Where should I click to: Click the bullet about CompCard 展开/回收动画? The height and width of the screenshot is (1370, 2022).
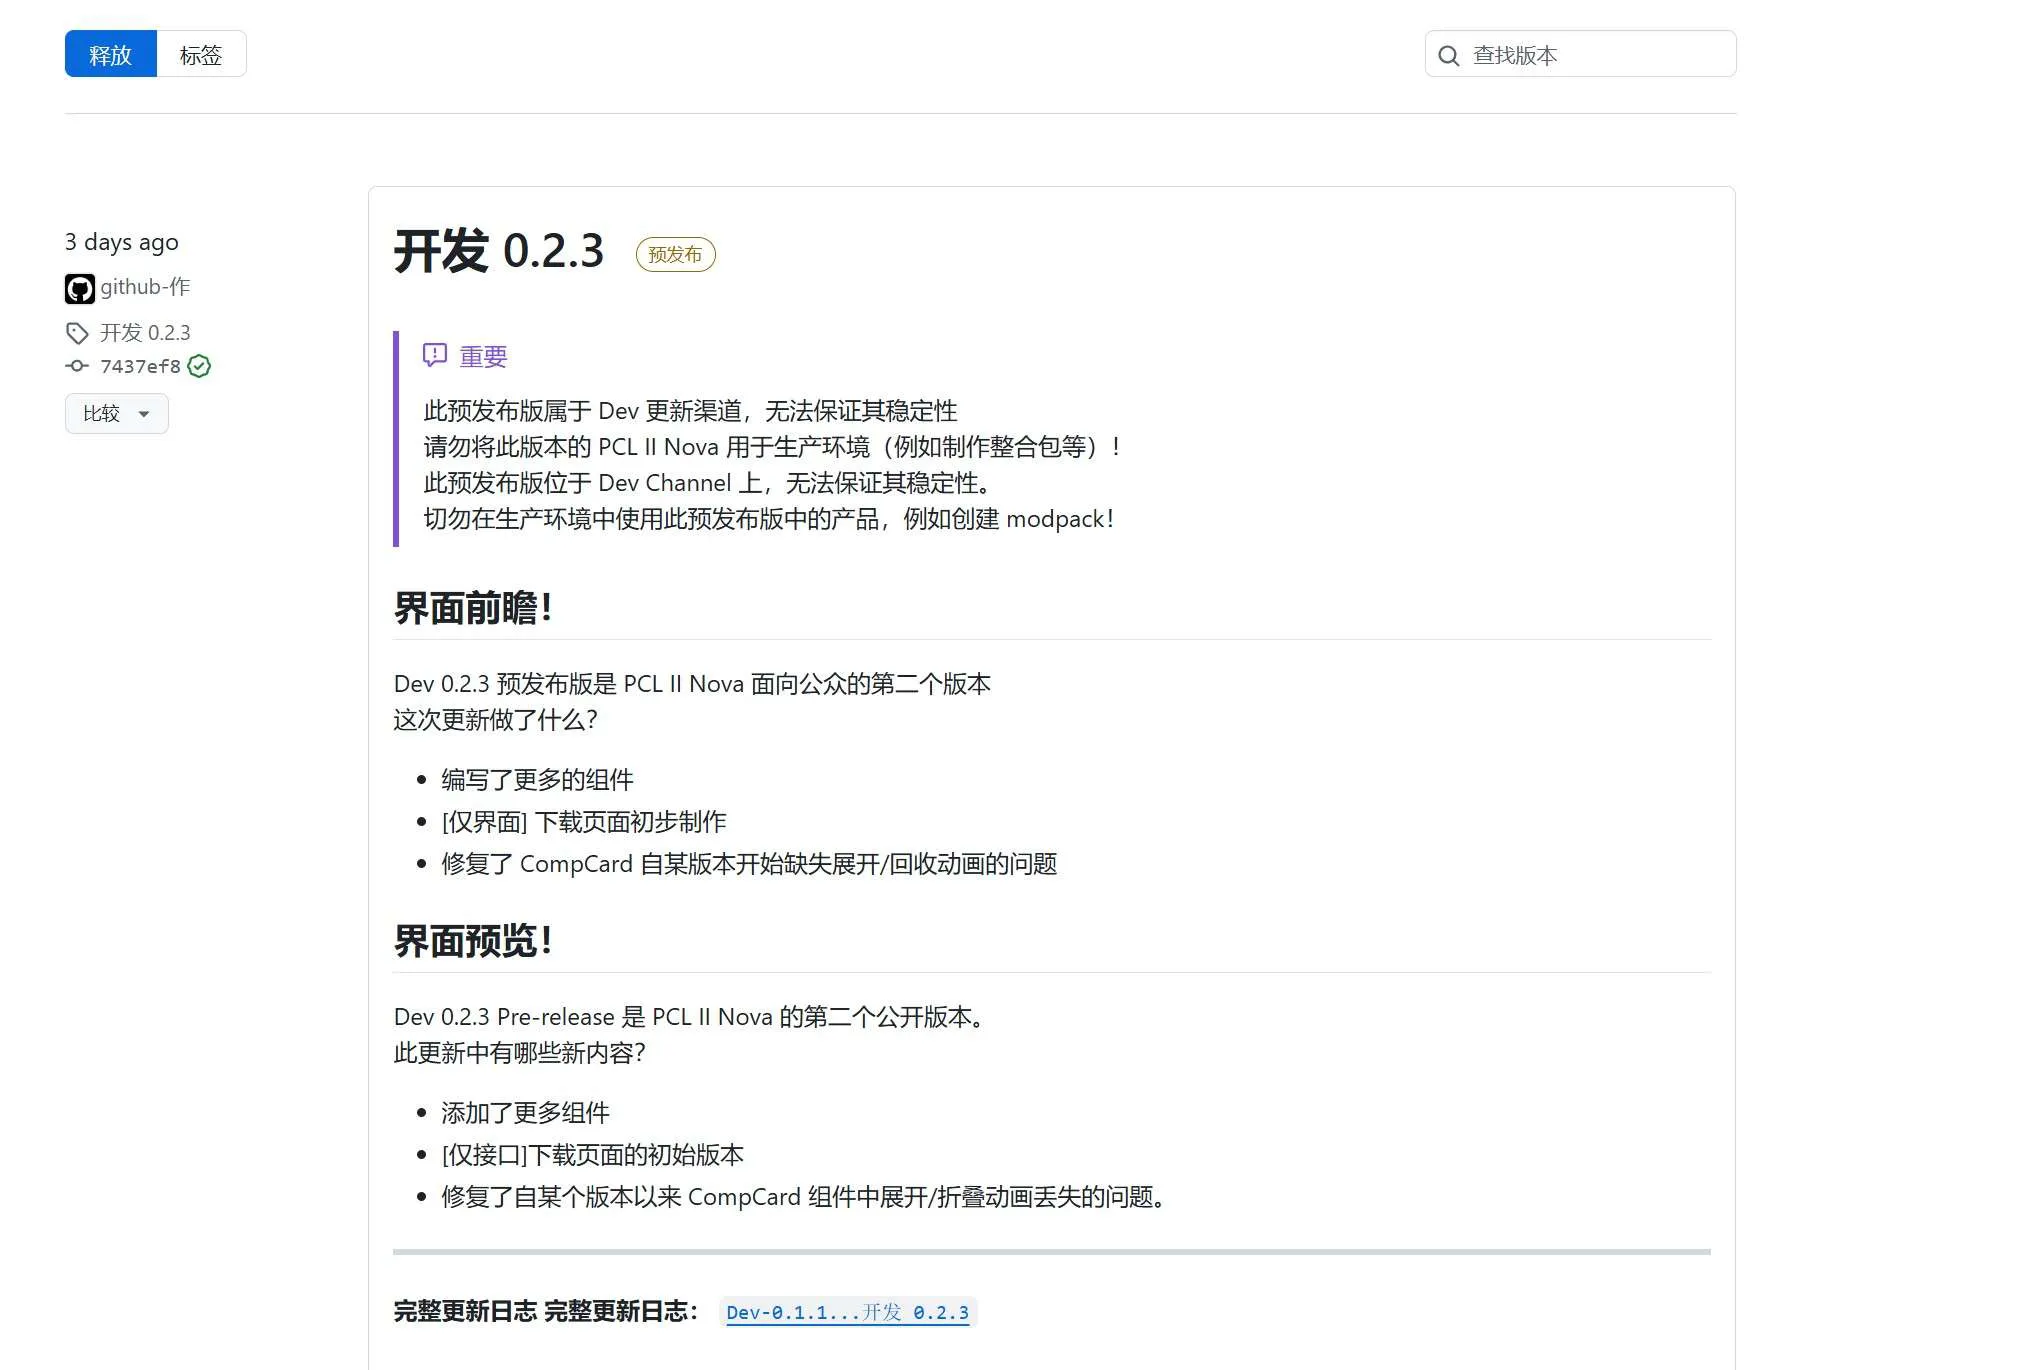coord(749,864)
